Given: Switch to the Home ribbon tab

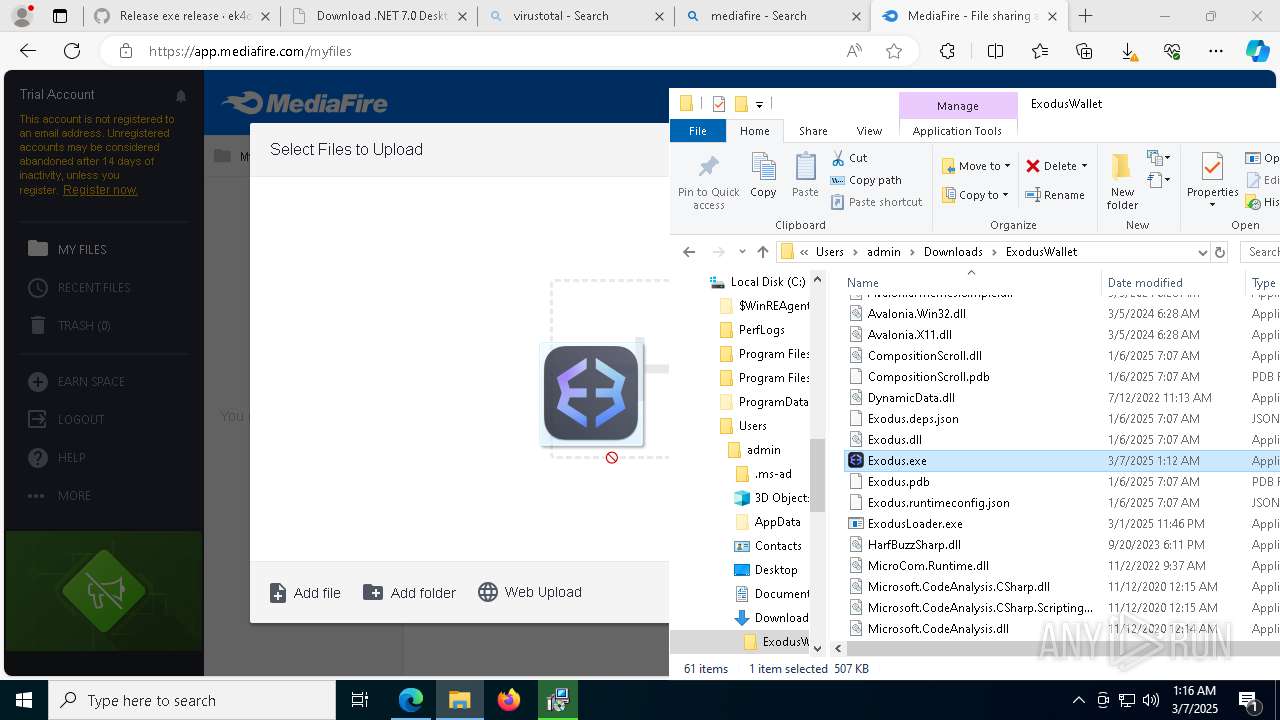Looking at the screenshot, I should (754, 131).
